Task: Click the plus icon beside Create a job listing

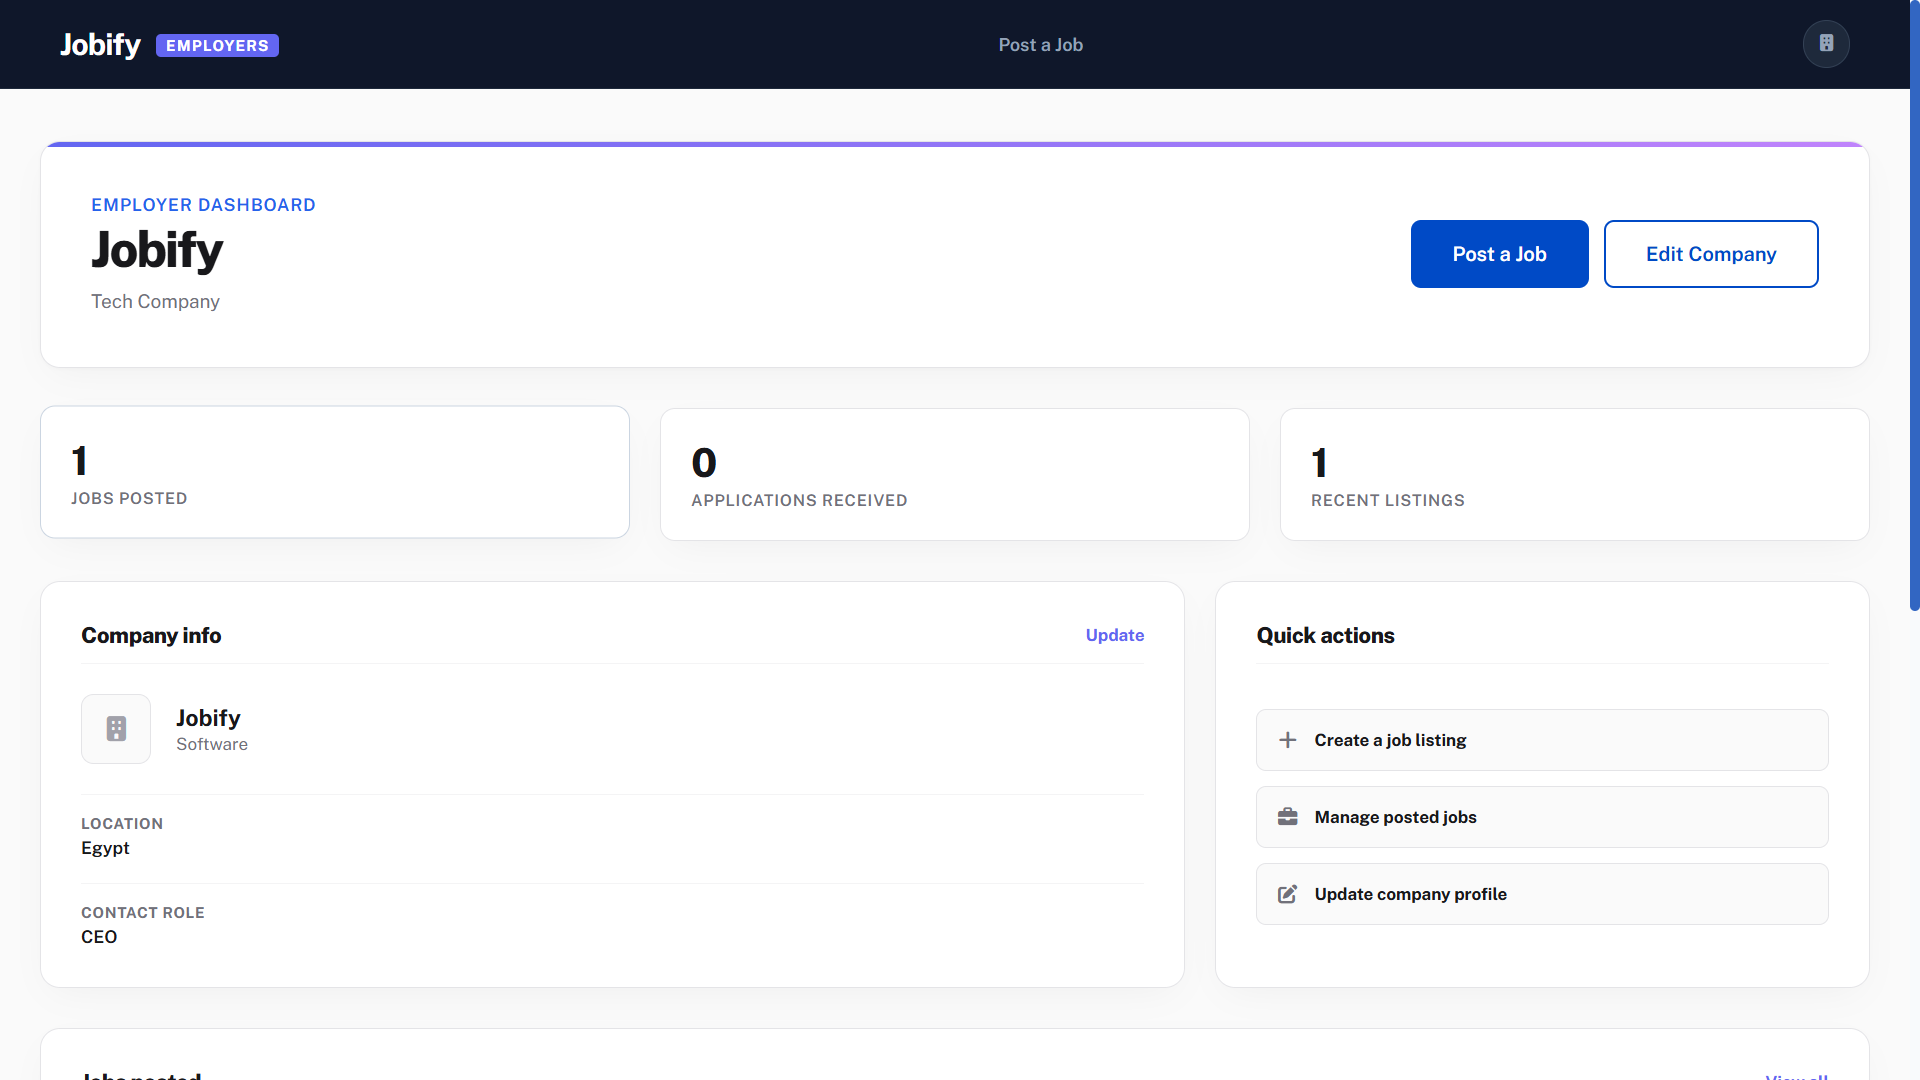Action: pyautogui.click(x=1288, y=740)
